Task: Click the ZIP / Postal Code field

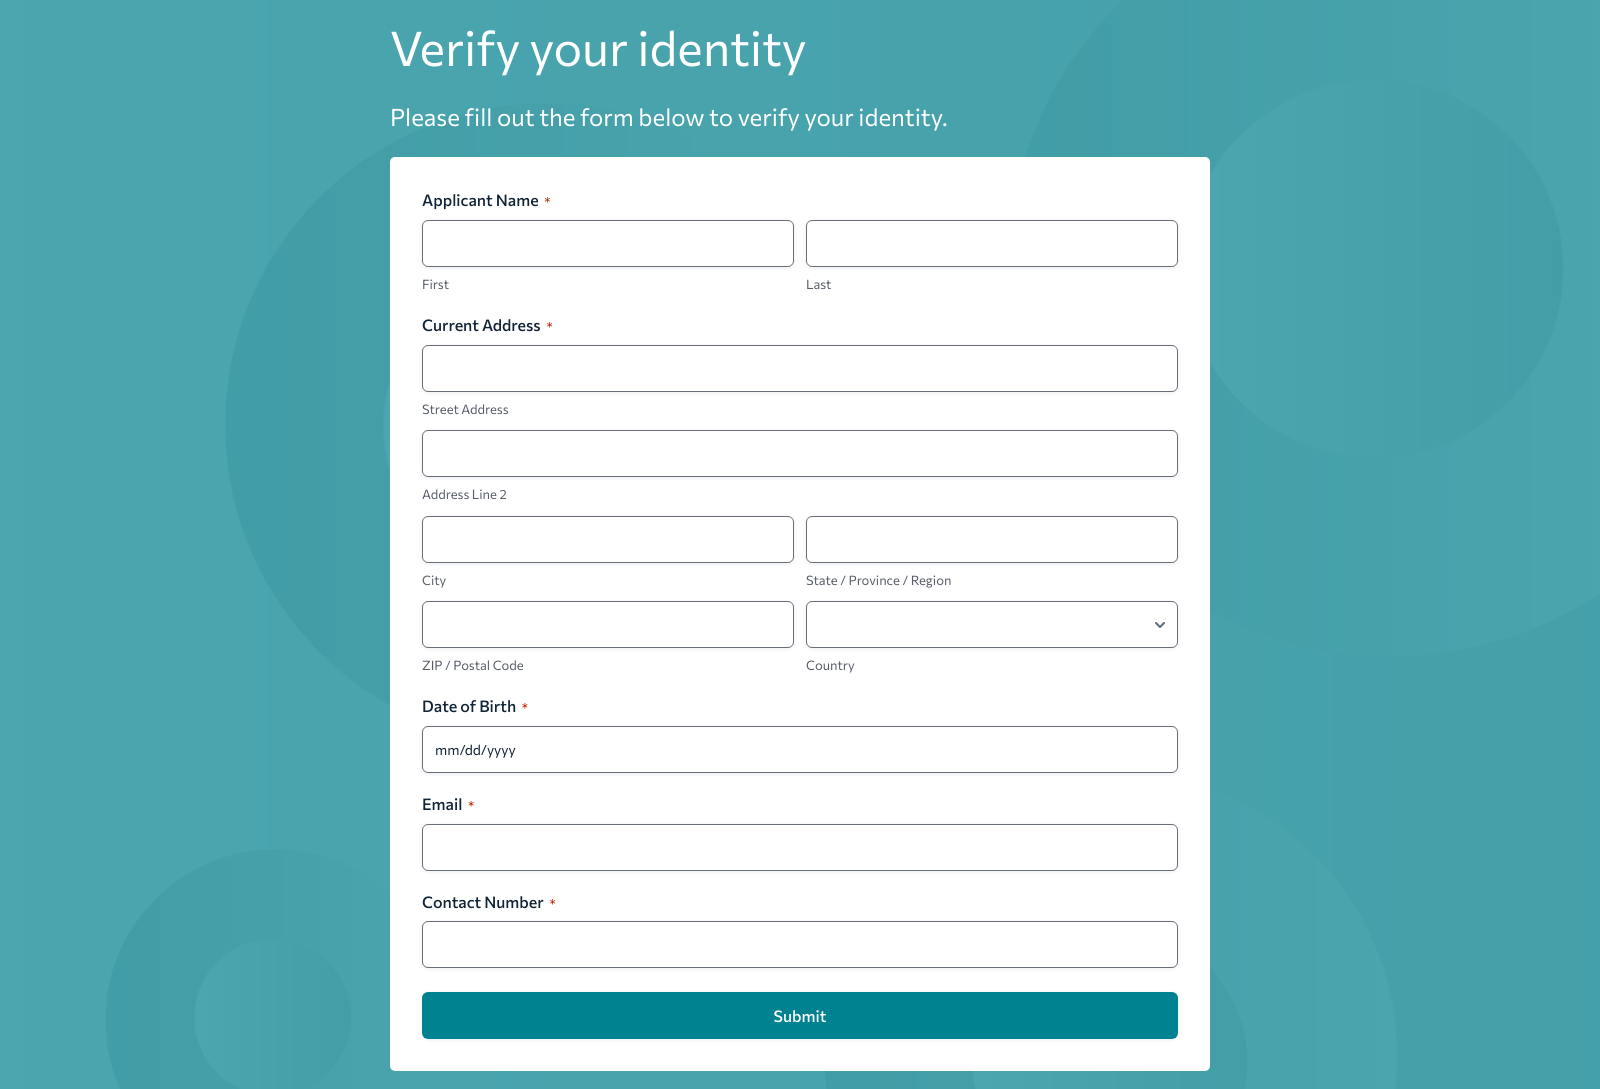Action: [x=607, y=624]
